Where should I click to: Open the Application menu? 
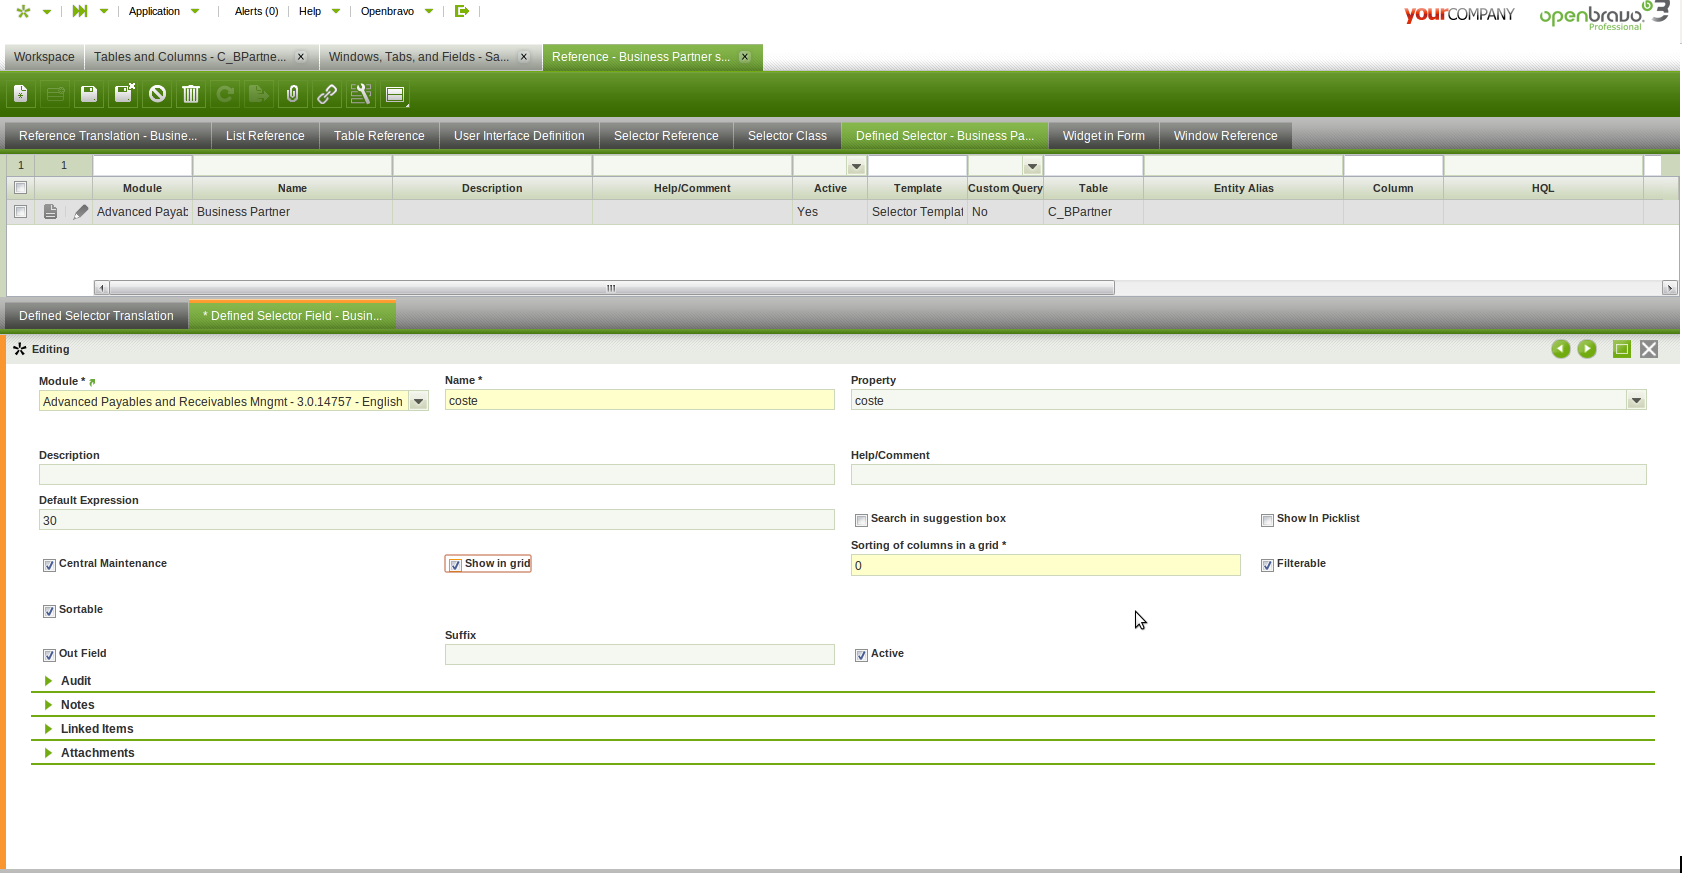tap(155, 12)
